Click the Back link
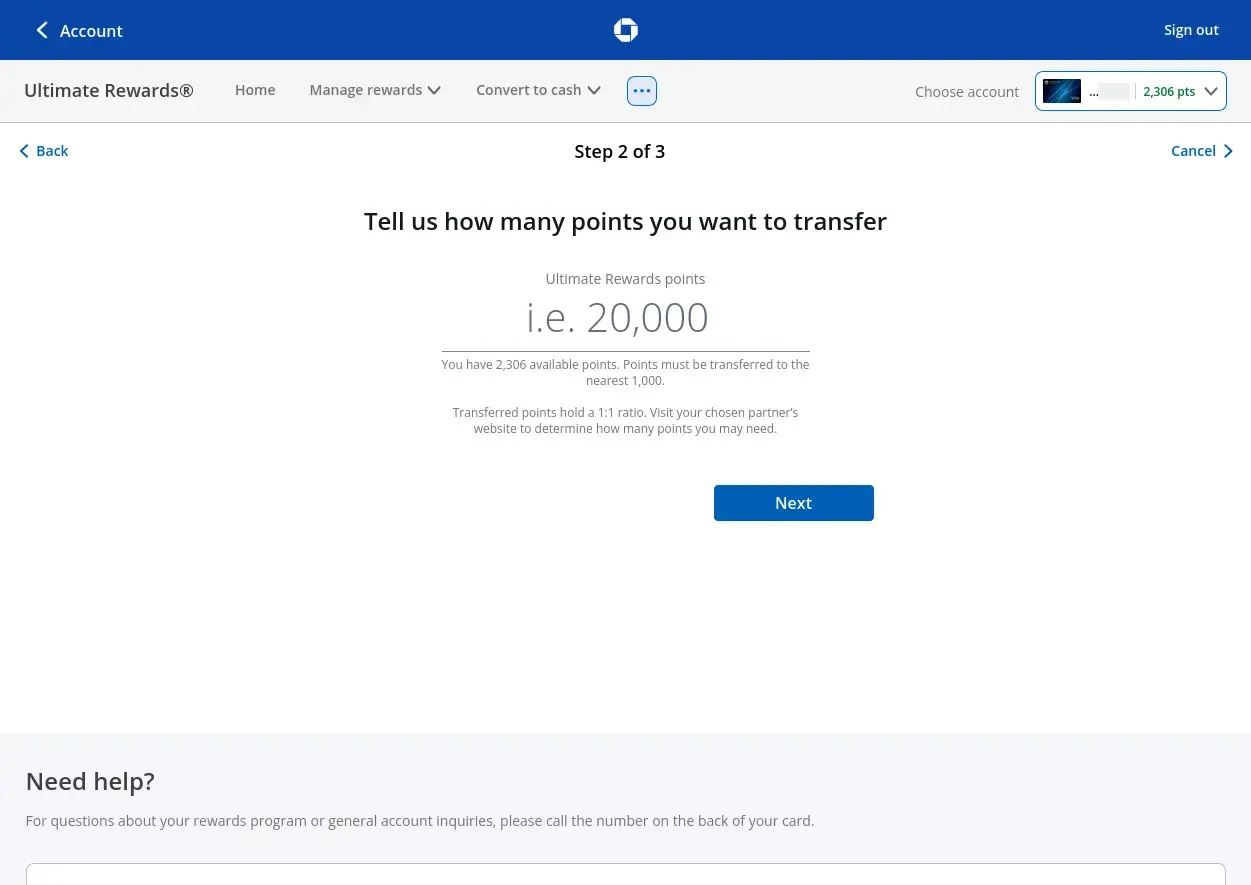 pos(44,151)
